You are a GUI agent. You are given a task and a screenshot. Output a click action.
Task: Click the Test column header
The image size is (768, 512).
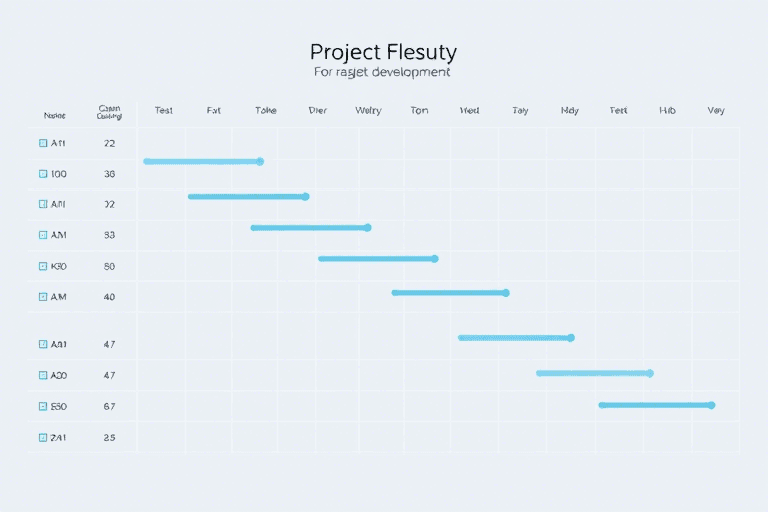click(164, 111)
